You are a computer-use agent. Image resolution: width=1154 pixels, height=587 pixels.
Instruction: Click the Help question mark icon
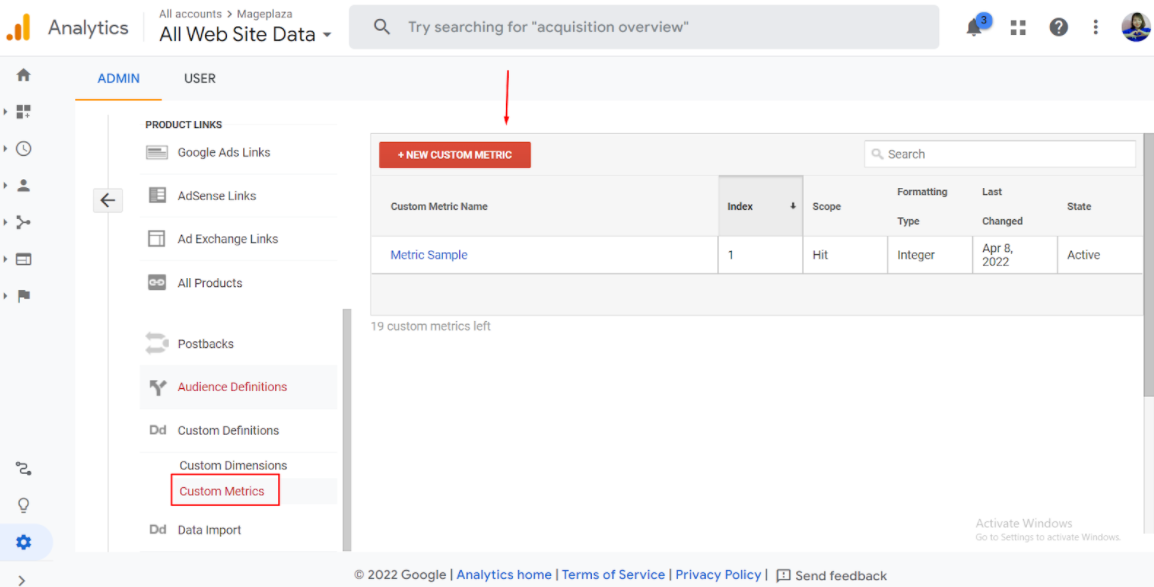coord(1058,28)
